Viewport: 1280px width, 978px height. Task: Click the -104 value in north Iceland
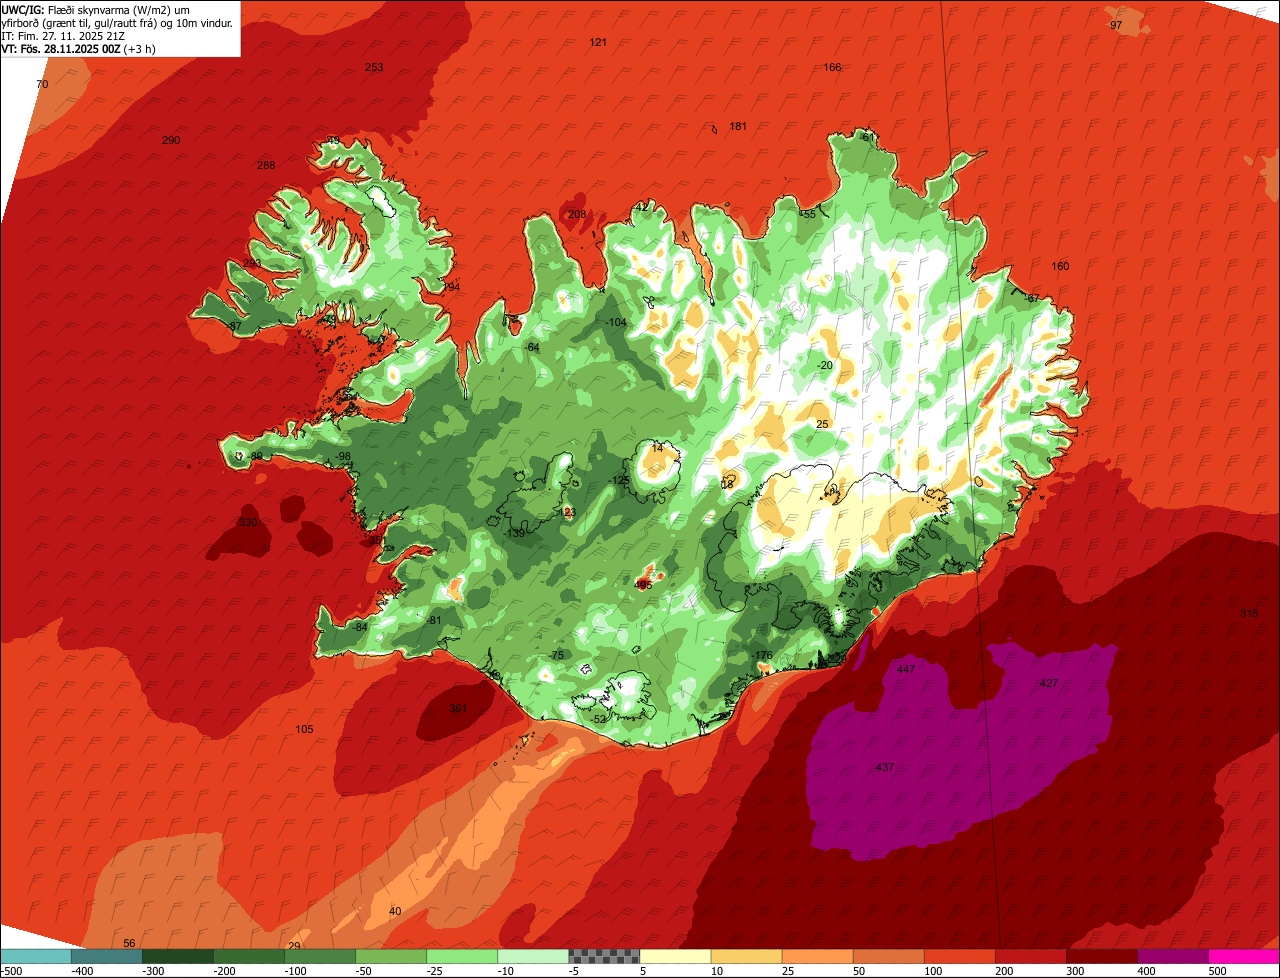pos(616,322)
